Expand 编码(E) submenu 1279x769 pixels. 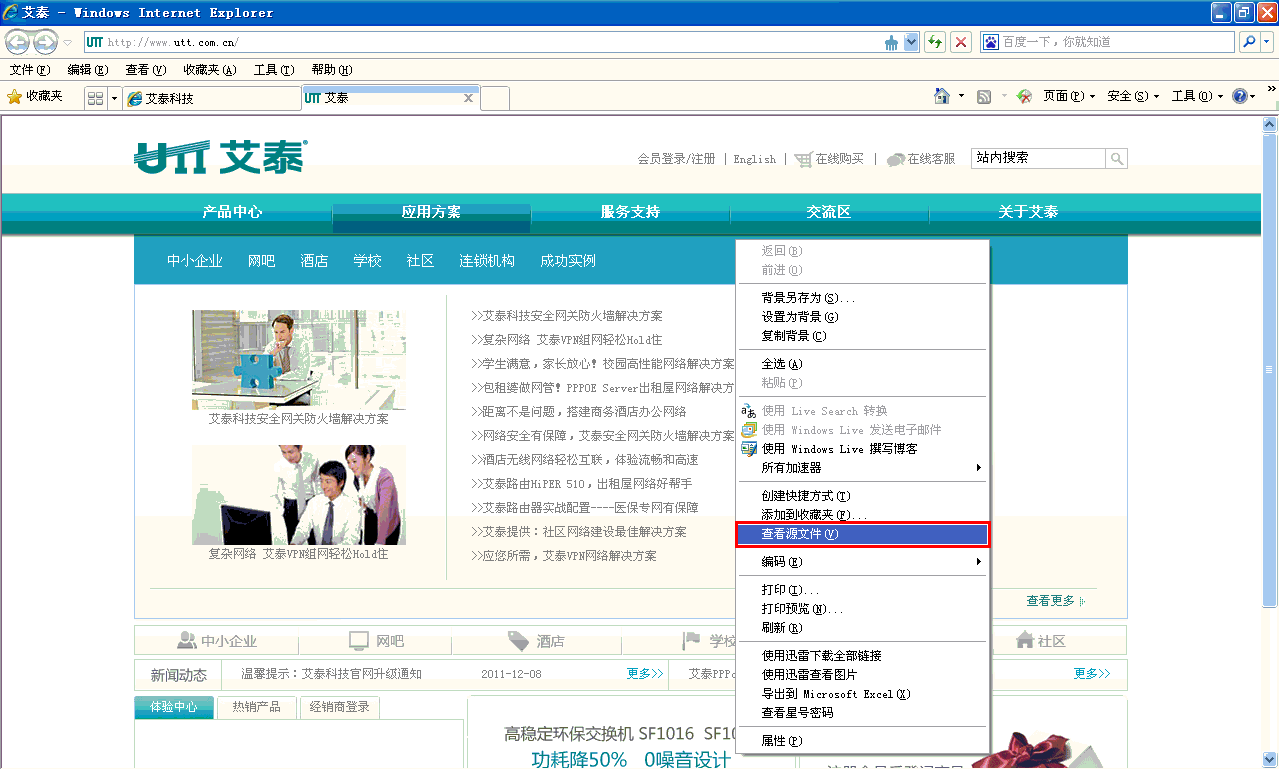(862, 562)
